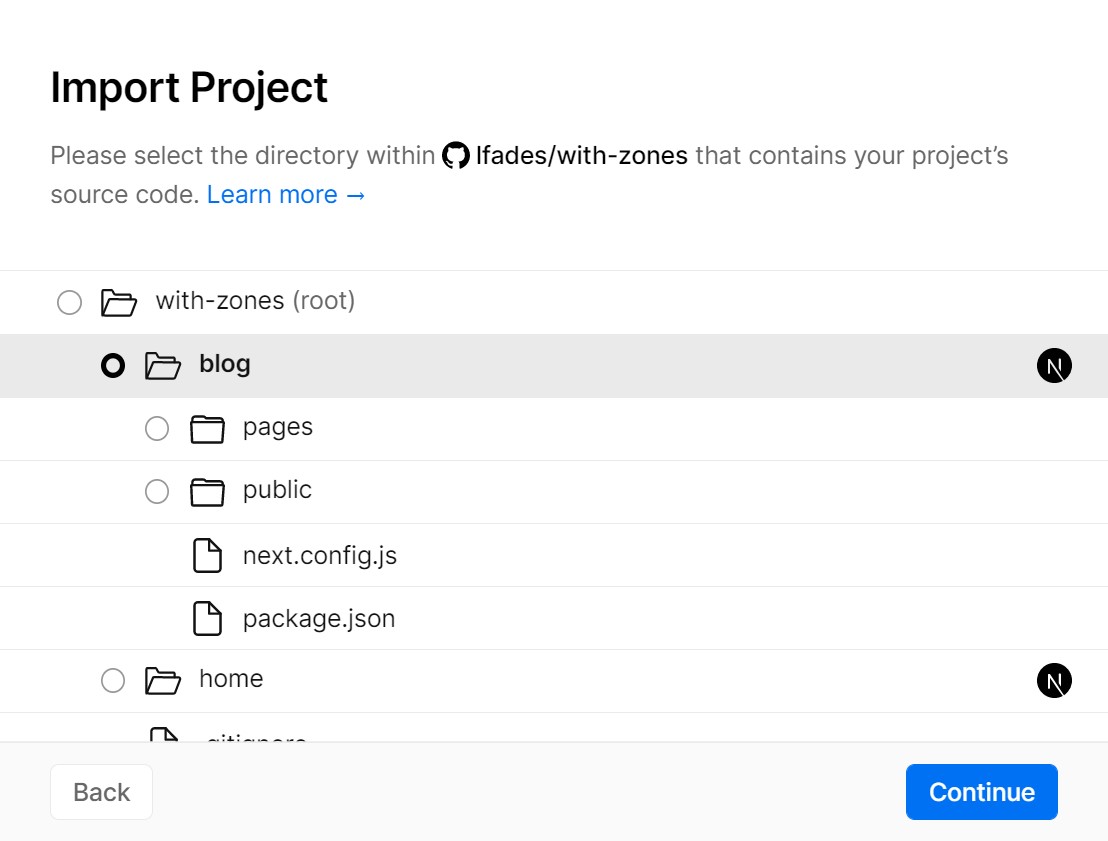Choose the home directory radio button
The height and width of the screenshot is (841, 1108).
113,681
